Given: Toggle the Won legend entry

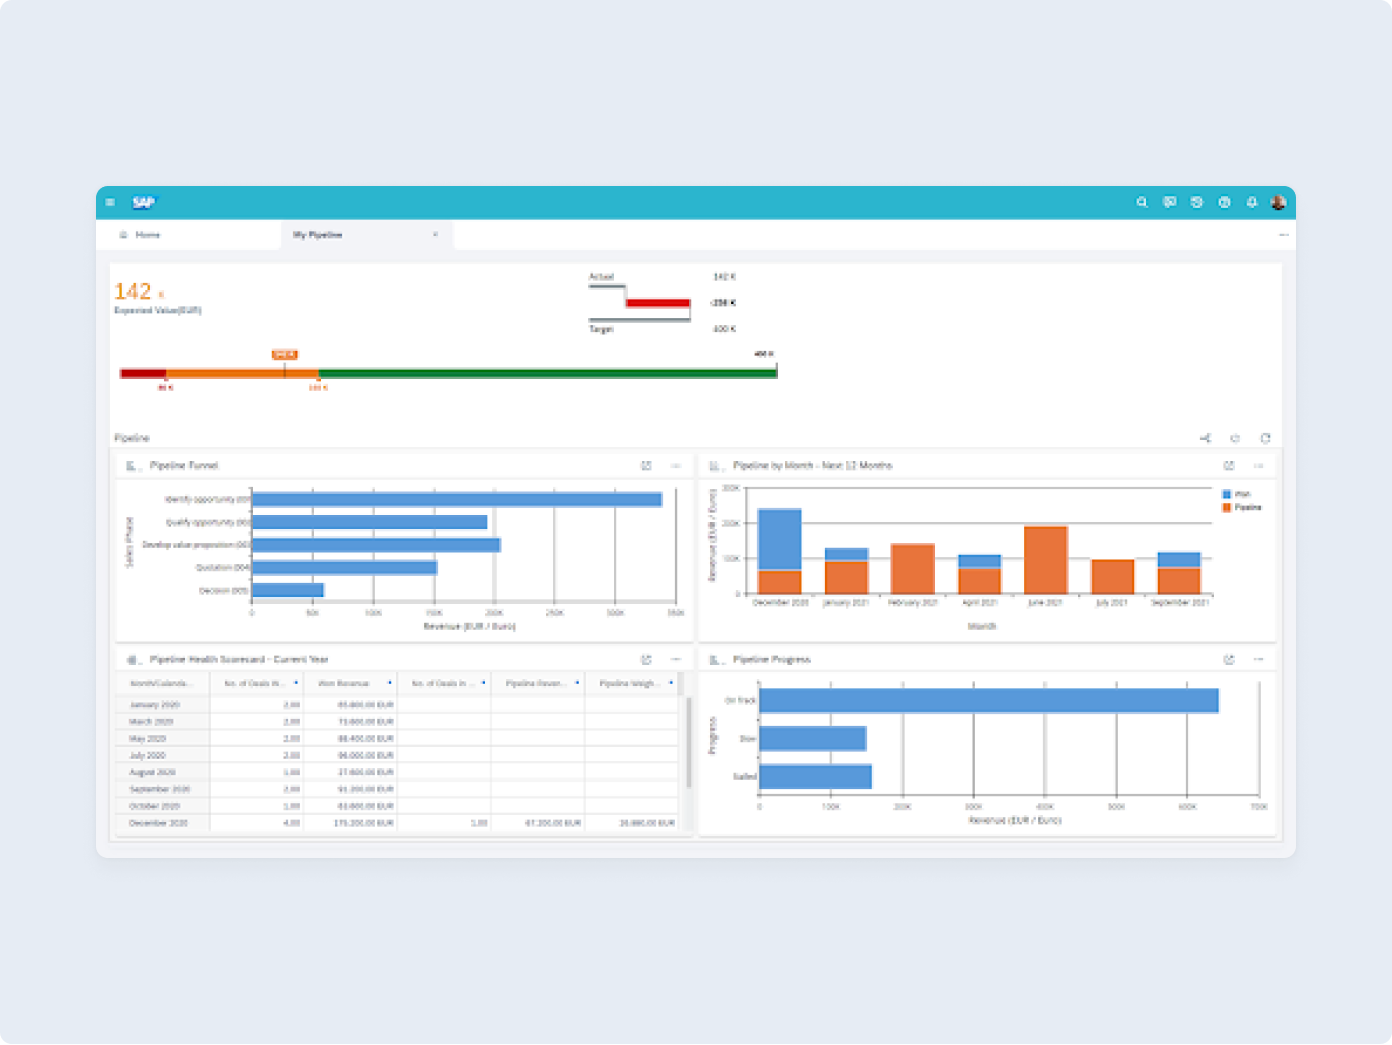Looking at the screenshot, I should [x=1236, y=494].
